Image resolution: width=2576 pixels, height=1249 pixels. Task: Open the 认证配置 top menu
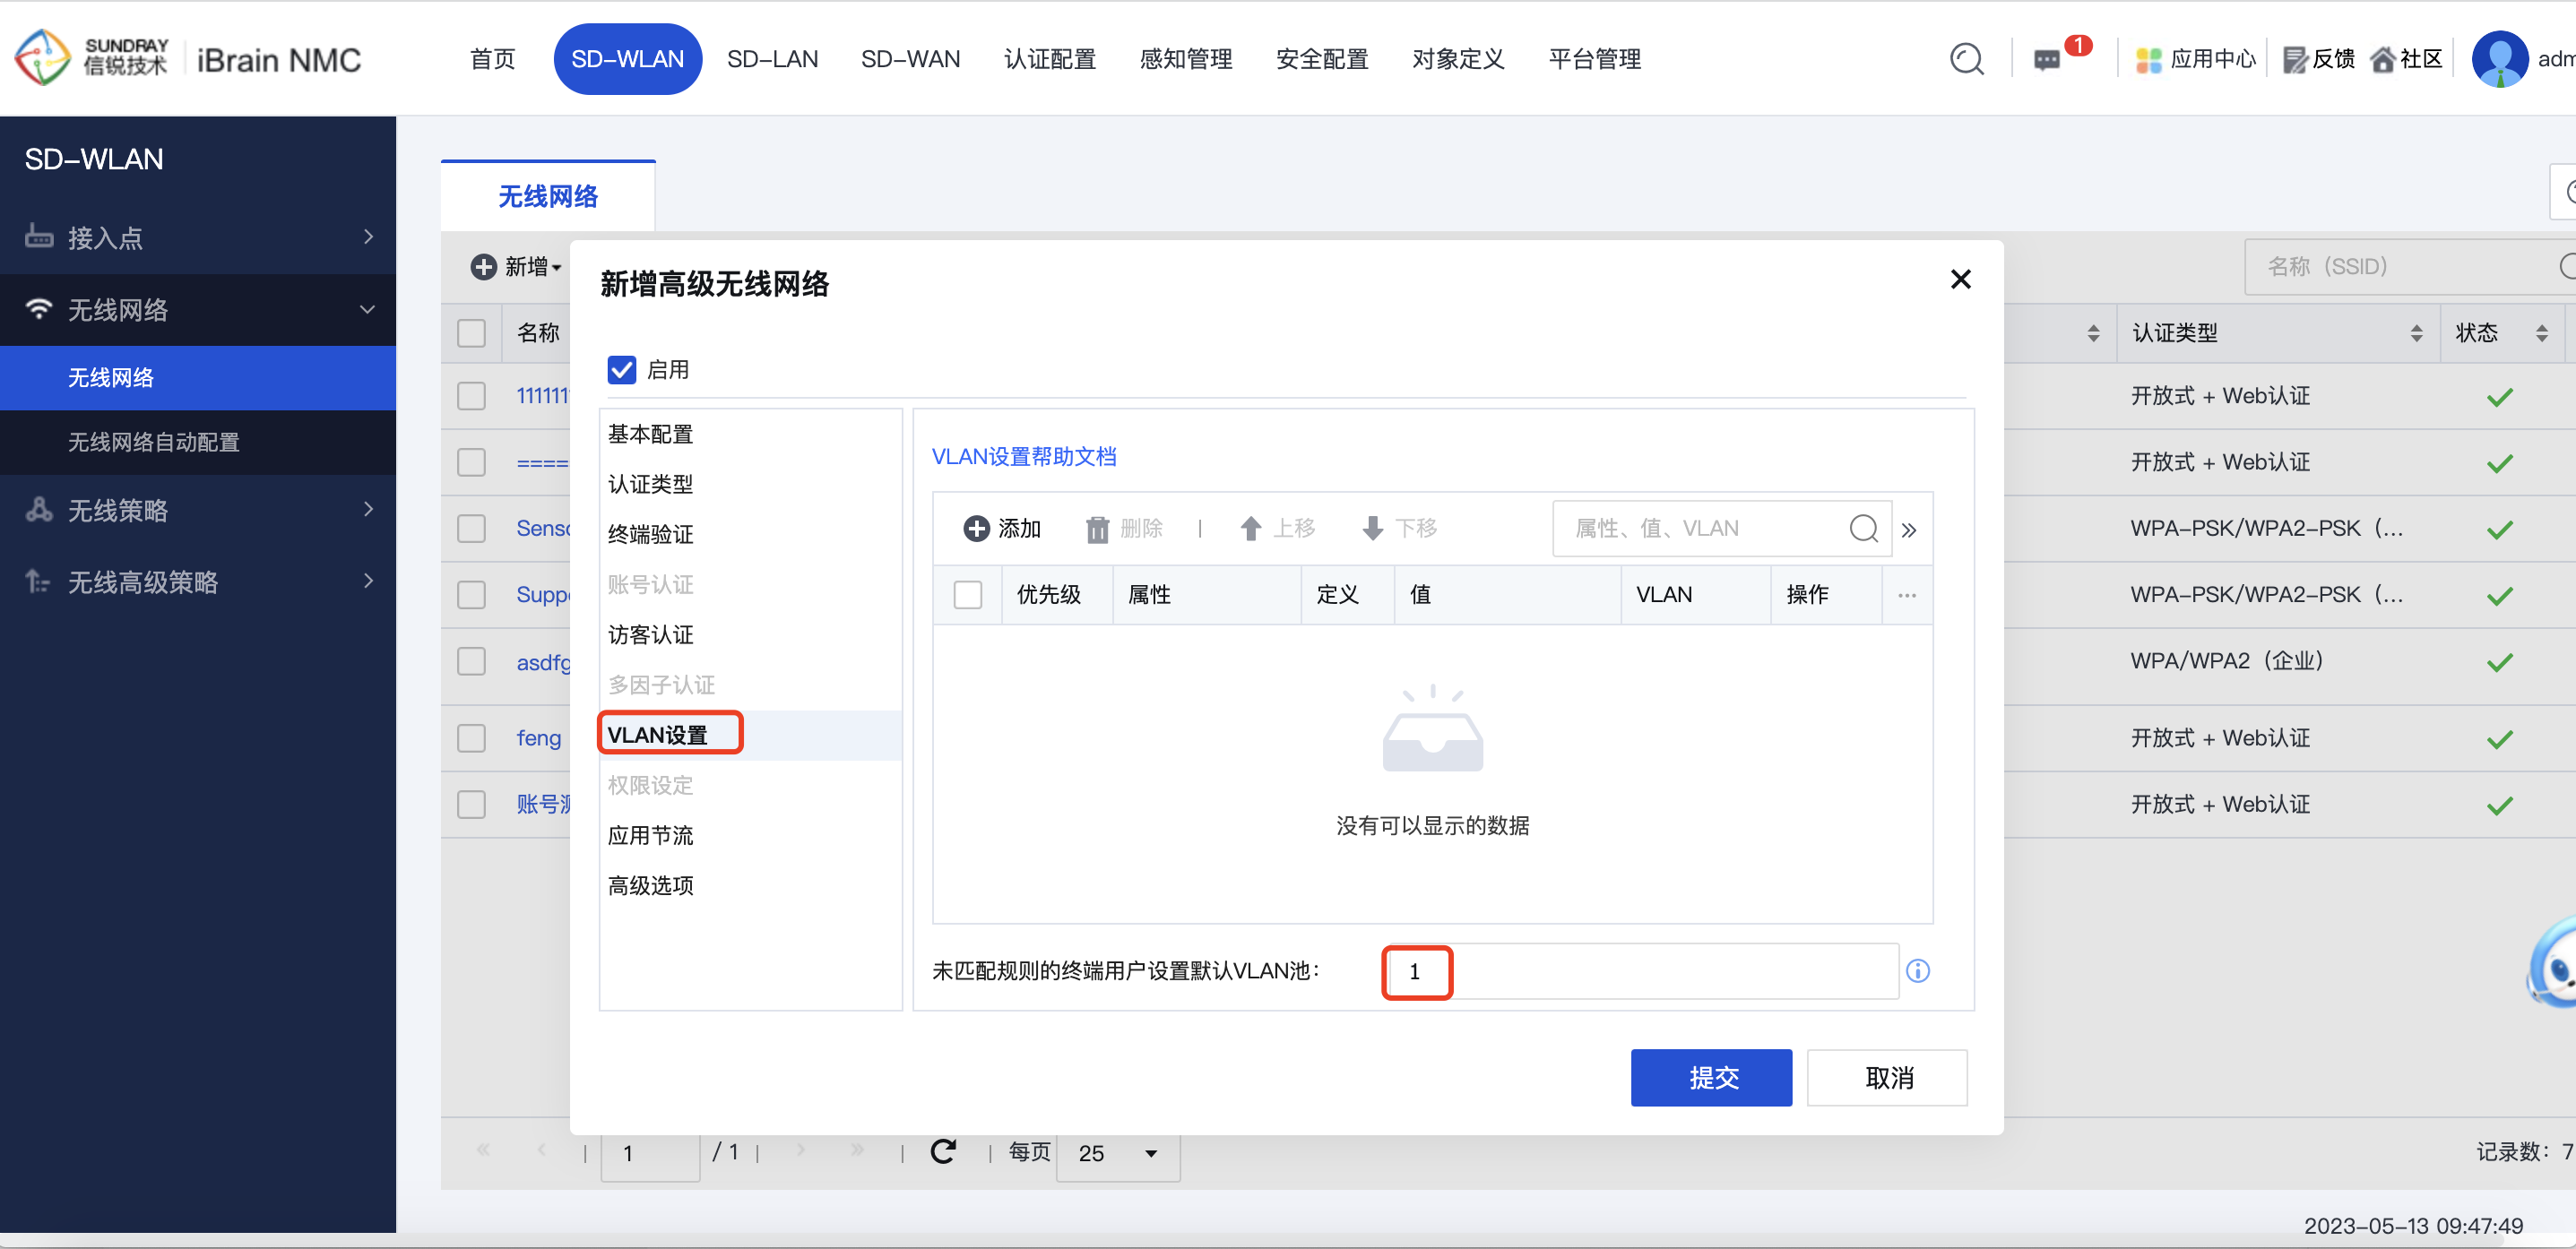coord(1049,59)
